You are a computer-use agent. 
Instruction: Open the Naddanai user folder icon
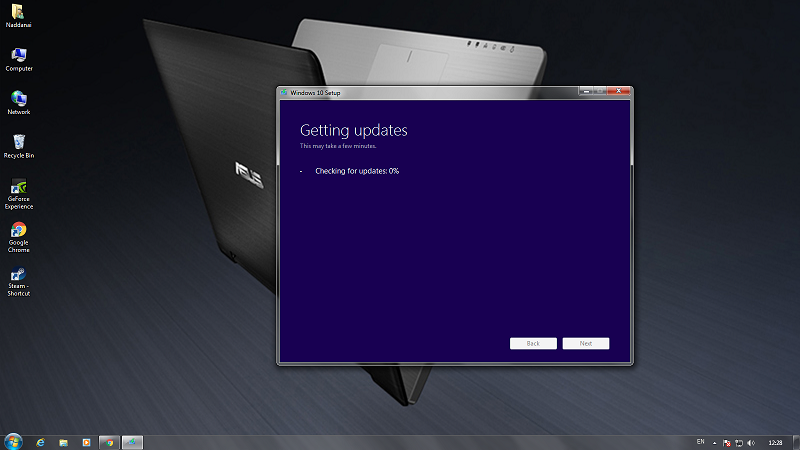pyautogui.click(x=18, y=15)
